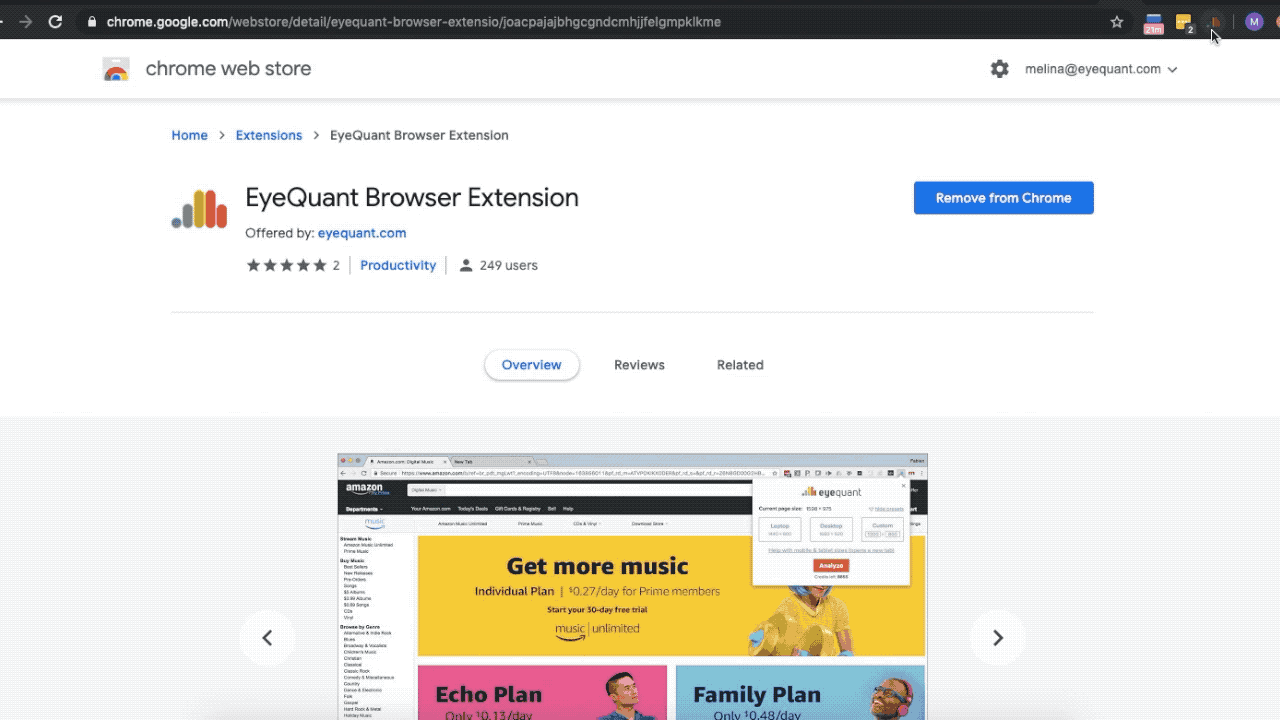Click the EyeQuant colored bars logo
Screen dimensions: 1280x720
click(199, 209)
